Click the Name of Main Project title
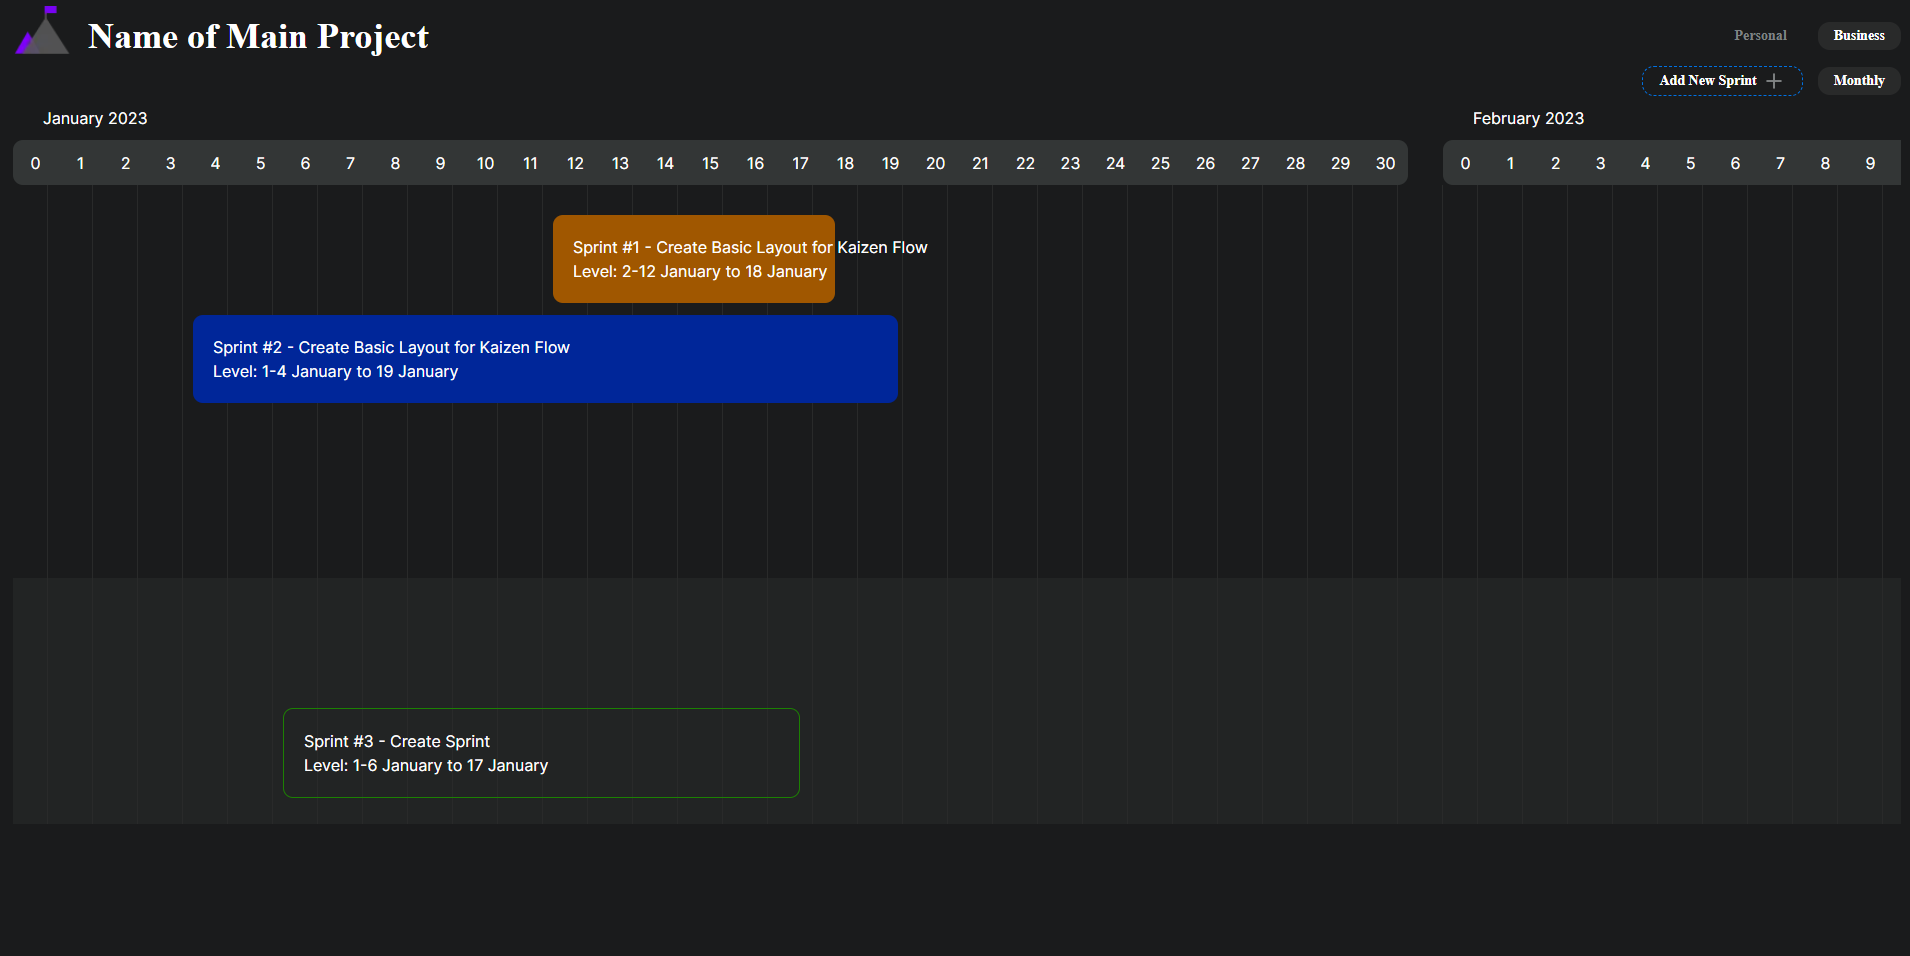 coord(258,36)
